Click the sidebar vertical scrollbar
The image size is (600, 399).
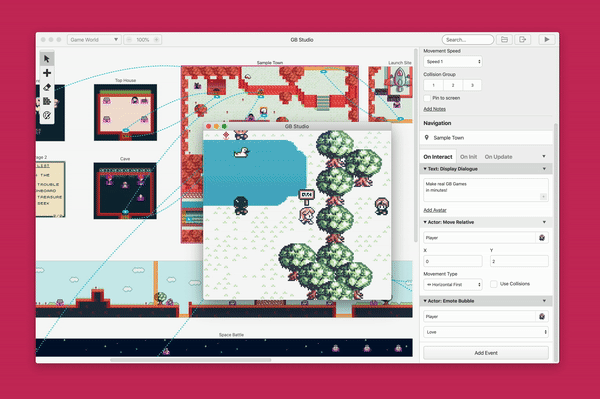(556, 243)
